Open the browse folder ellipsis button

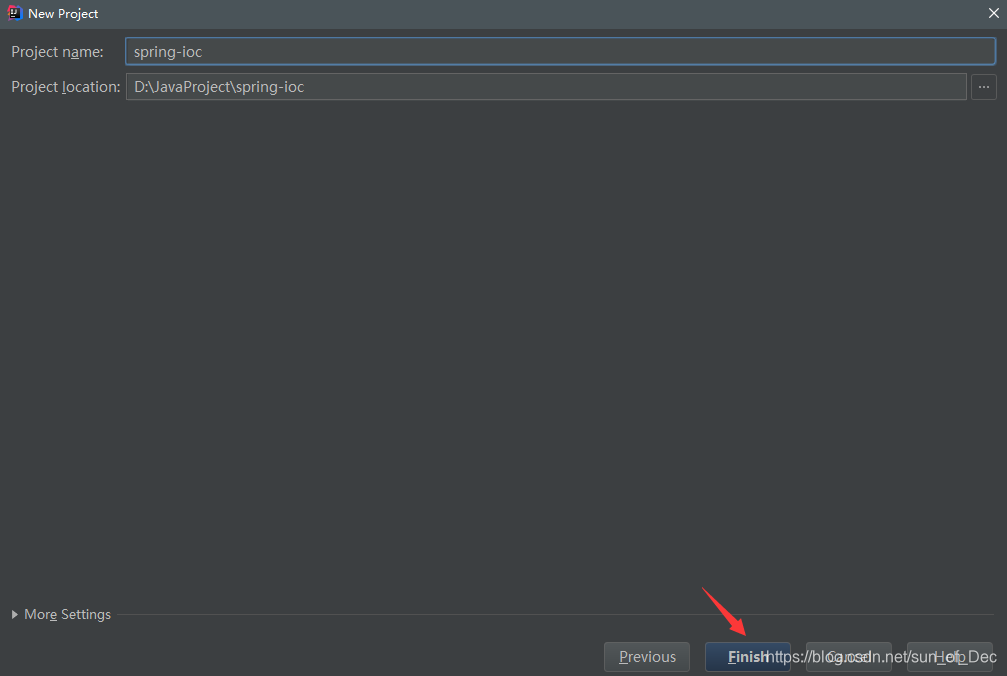983,87
